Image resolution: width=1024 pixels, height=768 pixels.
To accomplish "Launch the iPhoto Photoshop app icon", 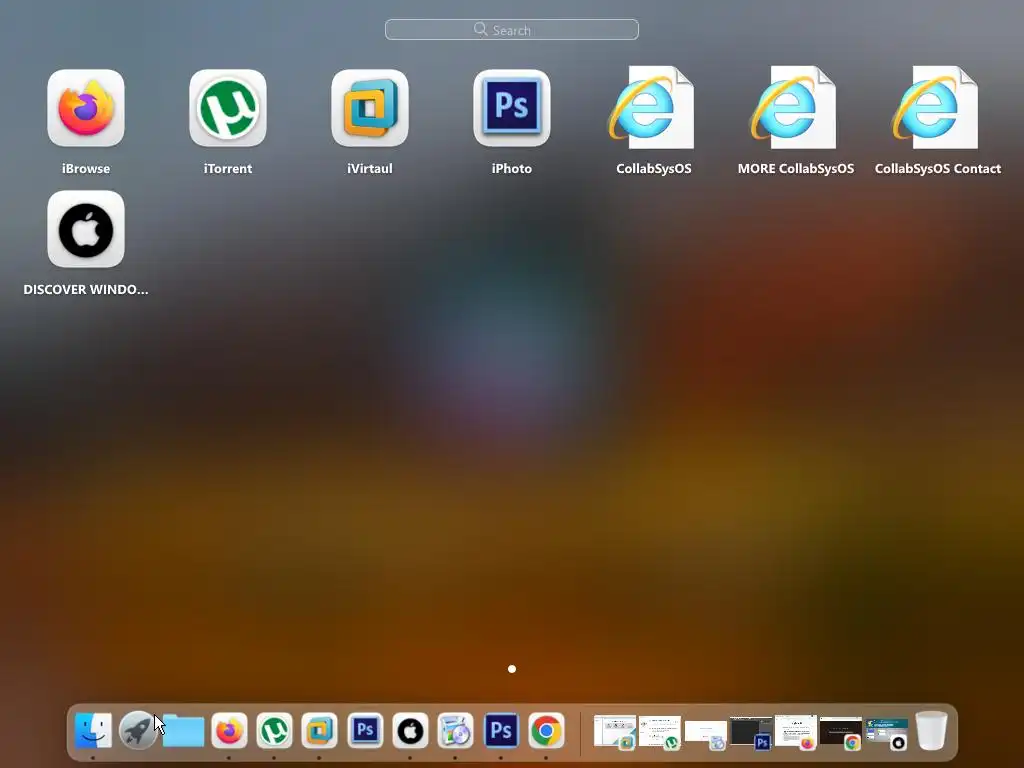I will point(511,108).
